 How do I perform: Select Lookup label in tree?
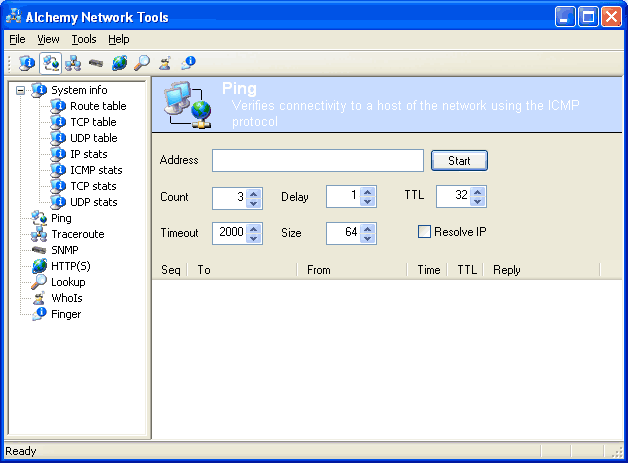pyautogui.click(x=68, y=282)
